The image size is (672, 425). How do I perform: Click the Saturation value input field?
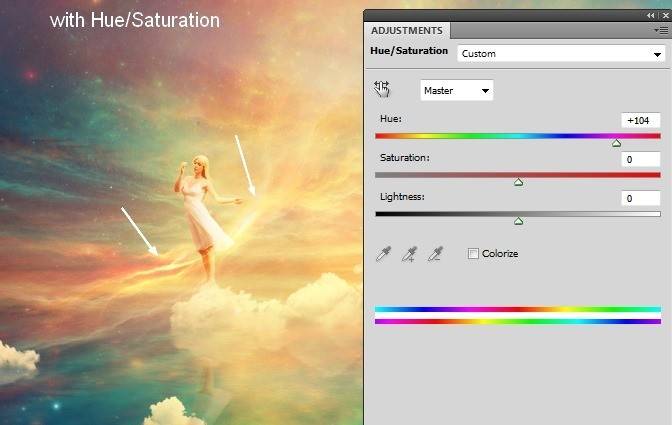point(639,159)
